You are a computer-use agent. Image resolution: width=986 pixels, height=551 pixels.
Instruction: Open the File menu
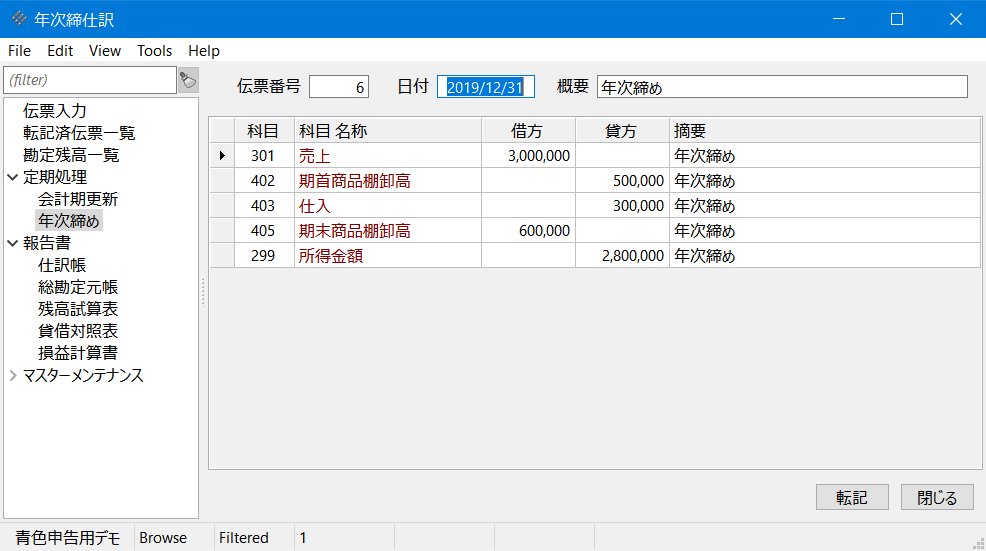coord(19,51)
